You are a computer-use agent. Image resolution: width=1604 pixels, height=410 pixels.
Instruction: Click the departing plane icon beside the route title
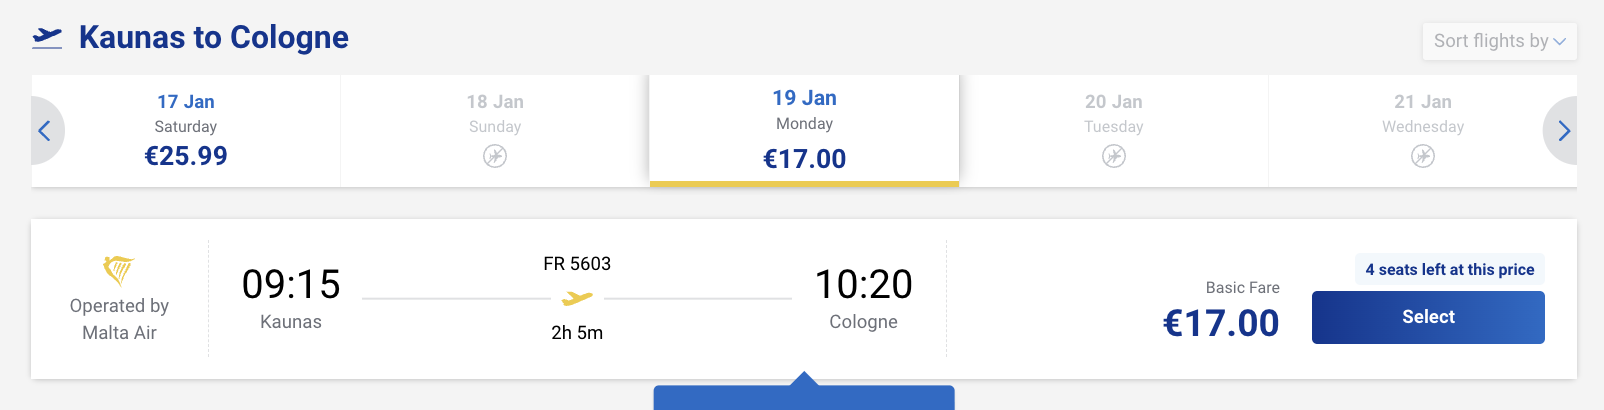[x=47, y=38]
